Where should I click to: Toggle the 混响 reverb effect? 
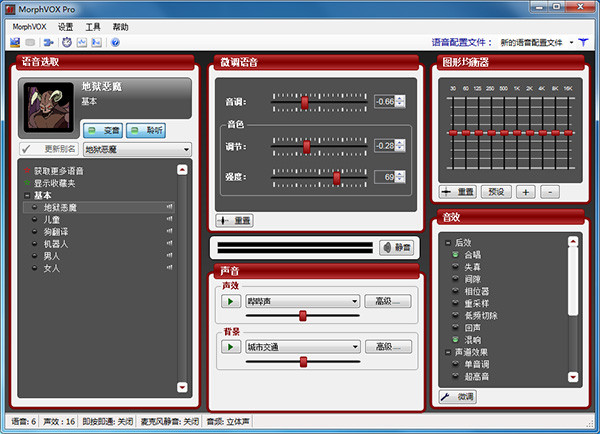(455, 339)
